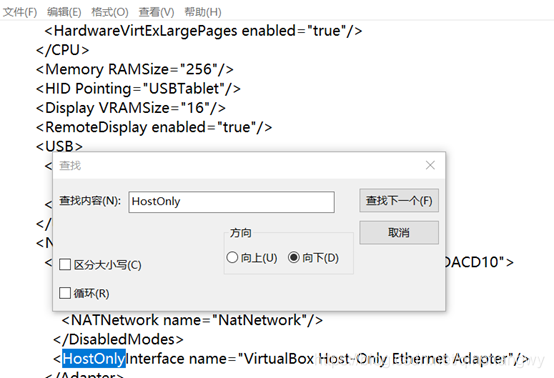Open the 帮助(H) menu
Viewport: 554px width, 378px height.
pyautogui.click(x=203, y=12)
